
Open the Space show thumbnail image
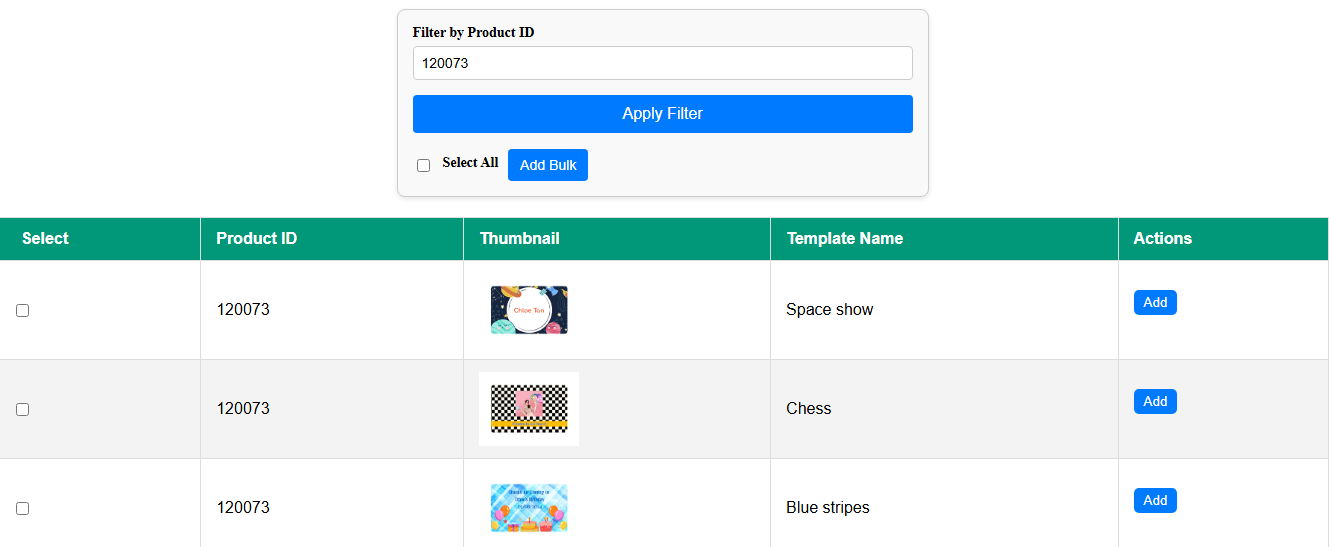click(529, 310)
